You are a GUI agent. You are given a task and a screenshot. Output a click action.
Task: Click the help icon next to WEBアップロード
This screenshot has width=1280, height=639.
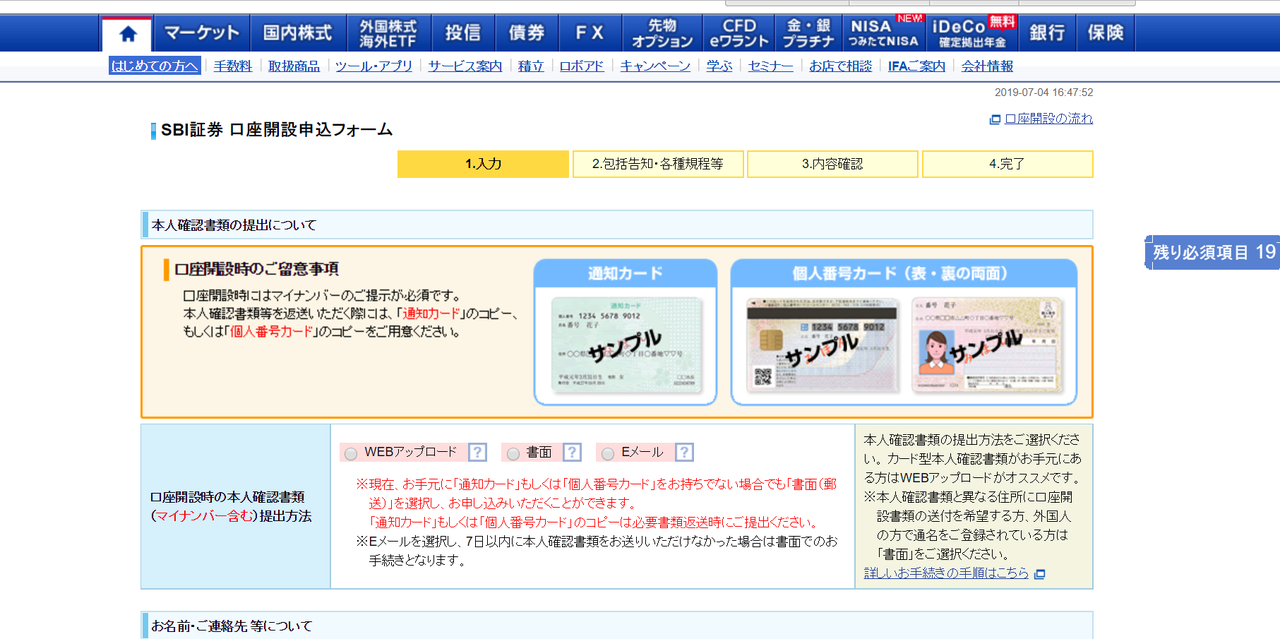(x=477, y=452)
